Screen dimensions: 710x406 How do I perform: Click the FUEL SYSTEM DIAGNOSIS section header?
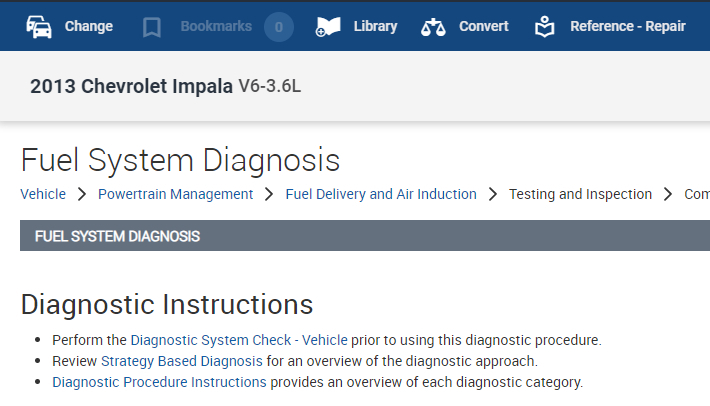pos(117,237)
